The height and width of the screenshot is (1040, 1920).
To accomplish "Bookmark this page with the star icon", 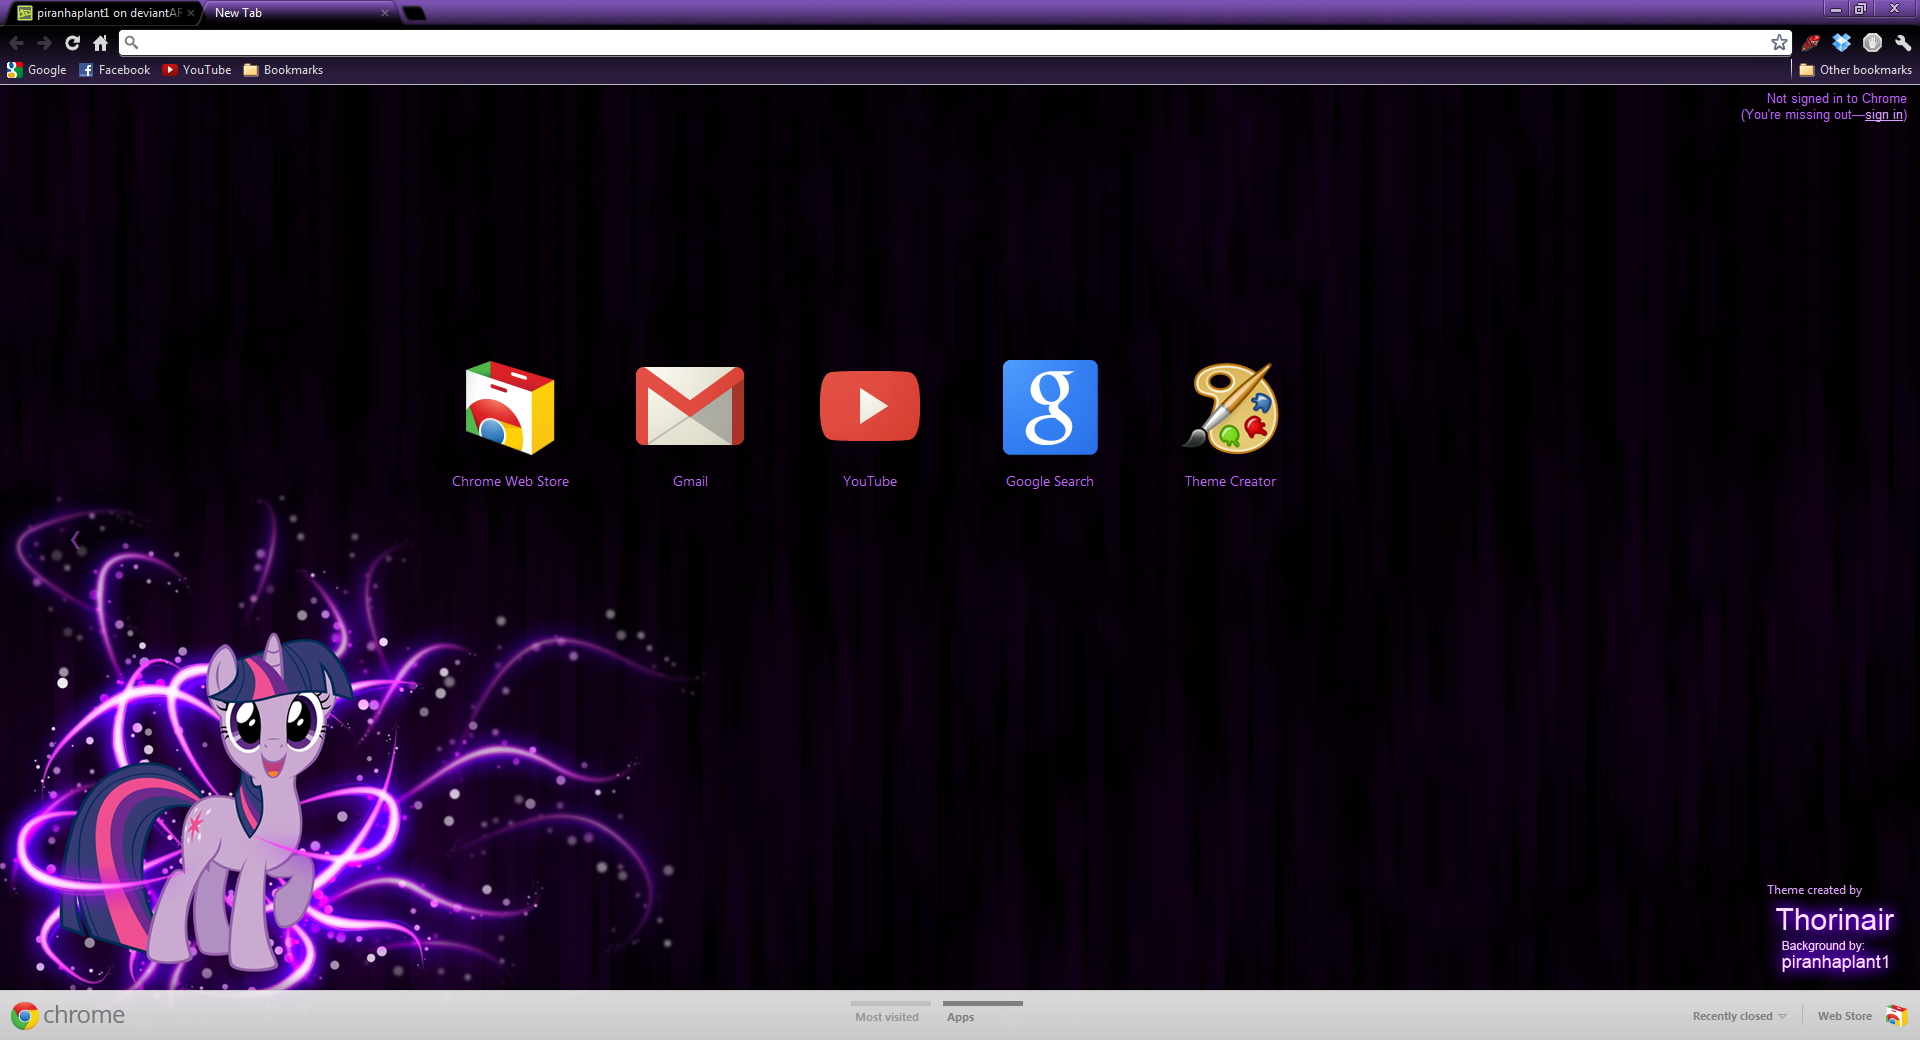I will (x=1779, y=42).
